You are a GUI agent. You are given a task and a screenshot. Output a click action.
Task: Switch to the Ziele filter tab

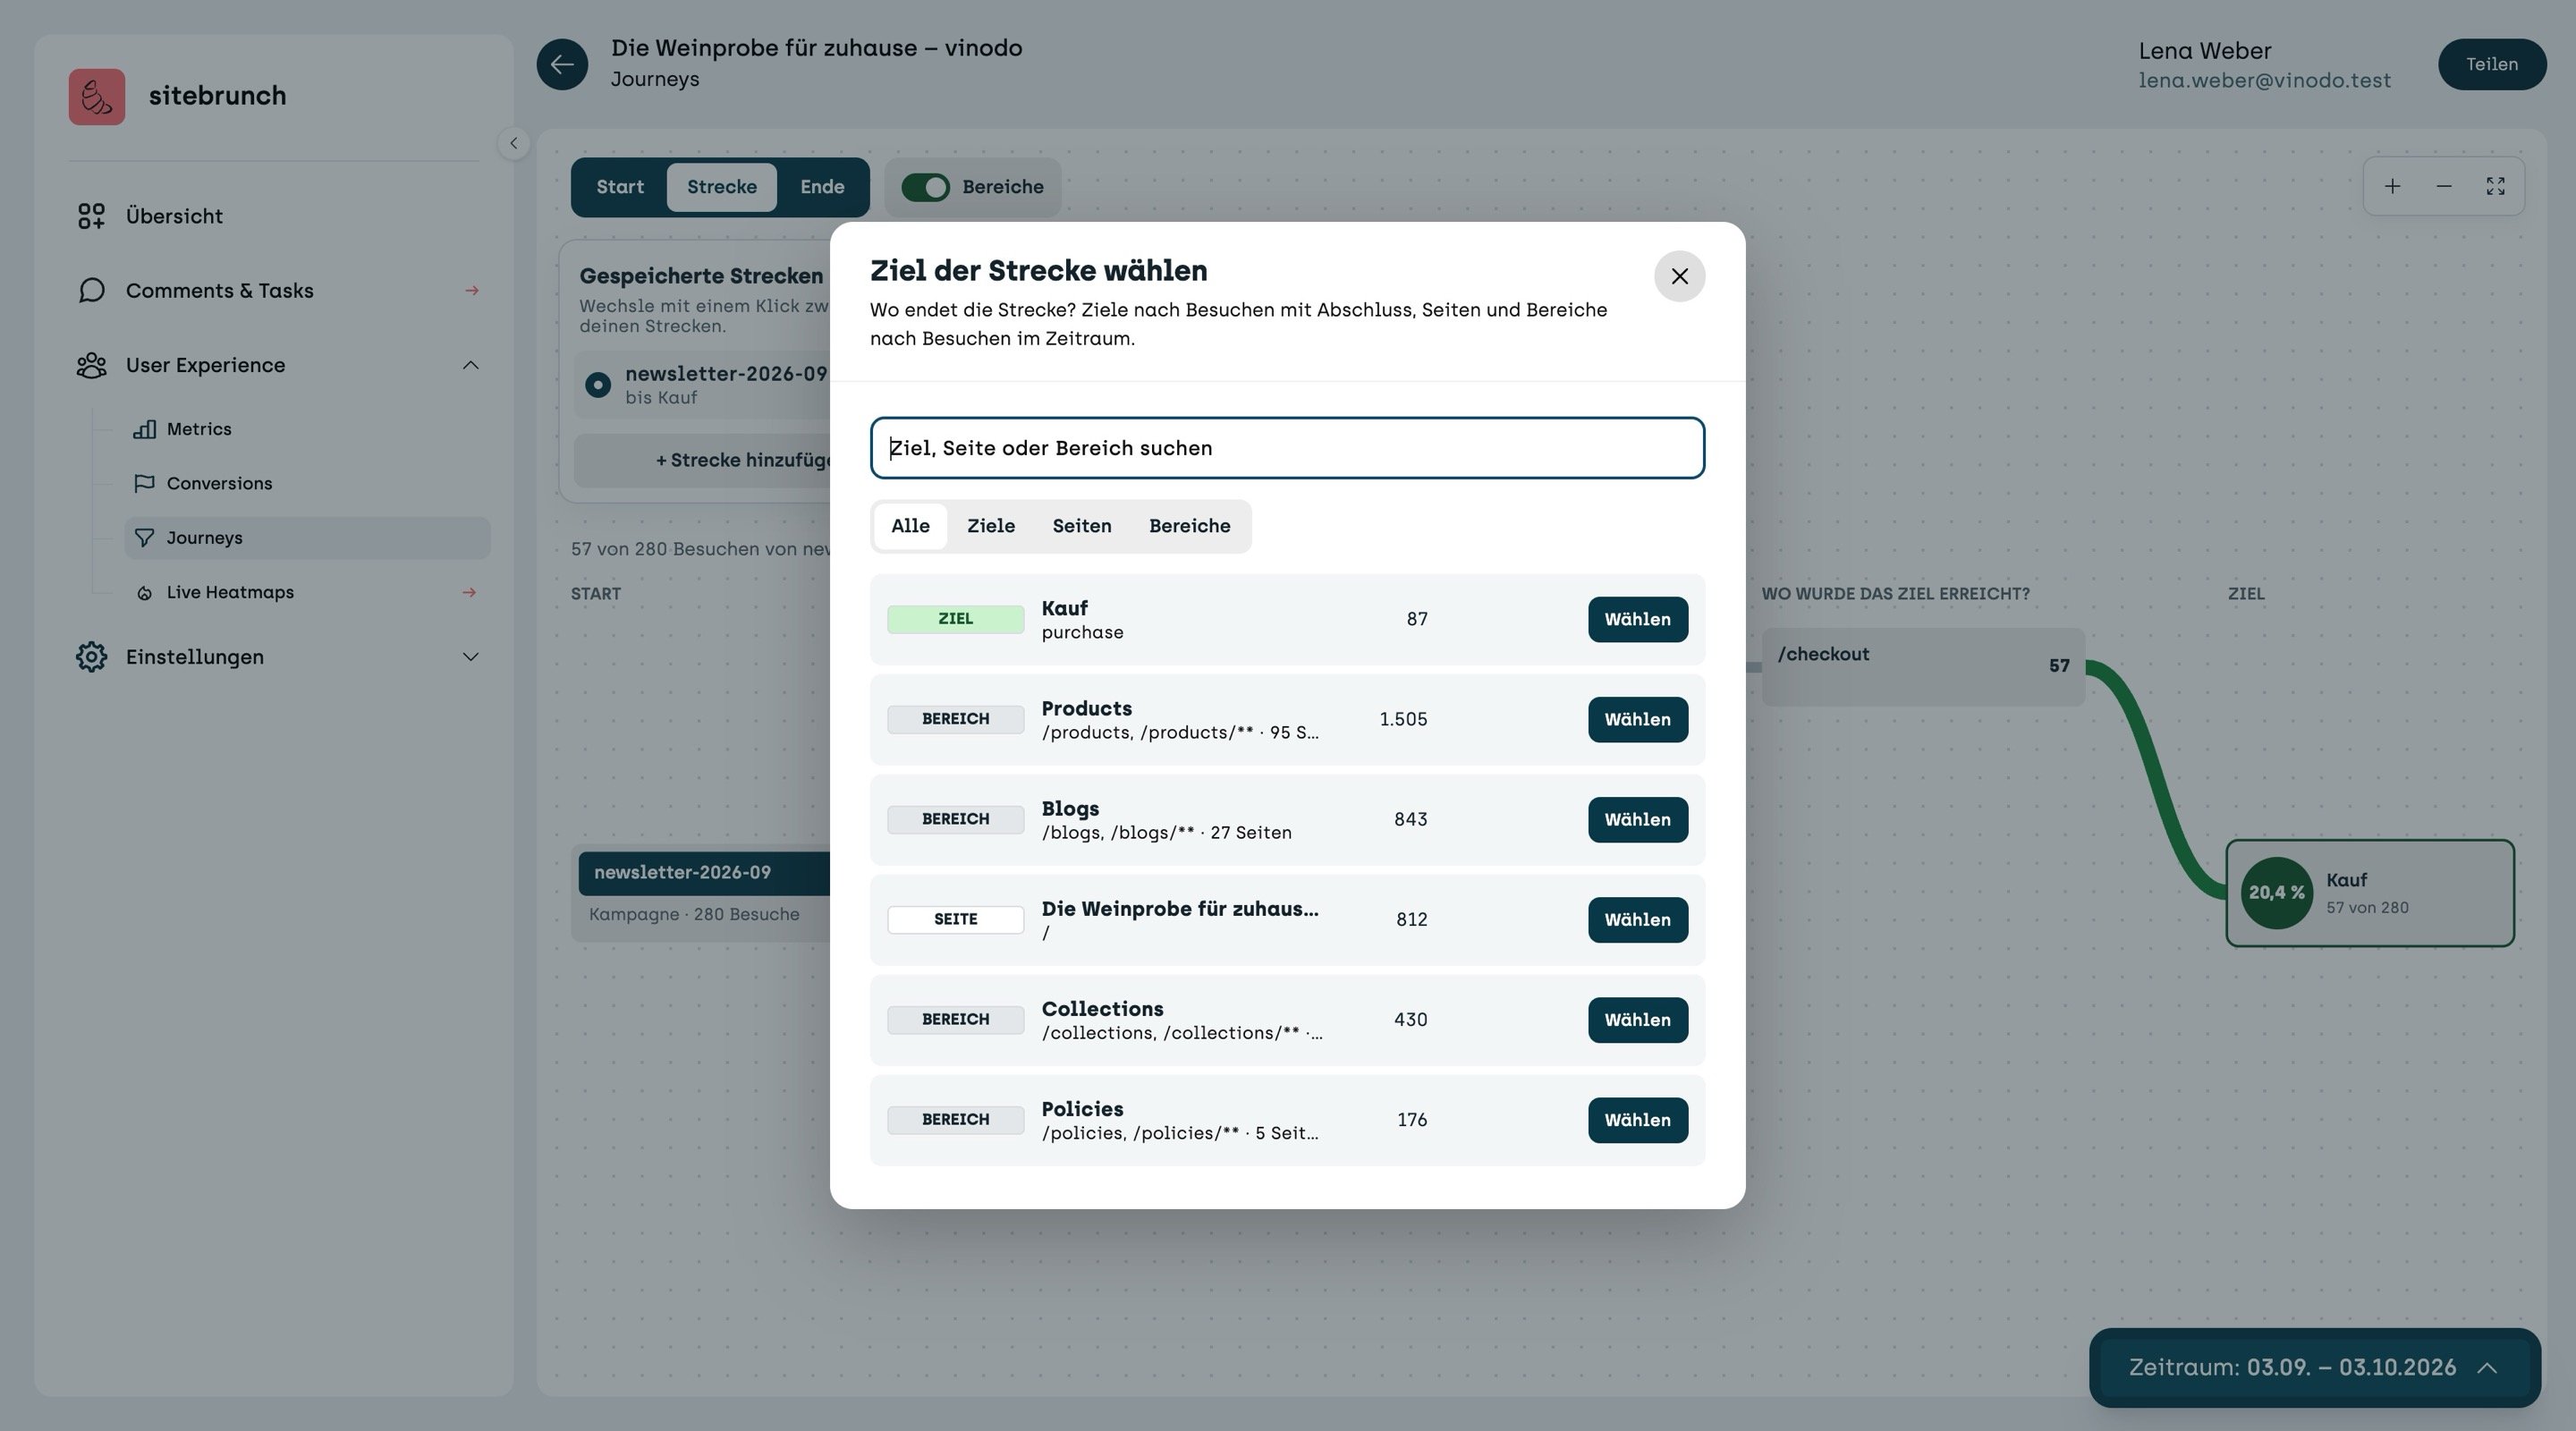tap(991, 526)
